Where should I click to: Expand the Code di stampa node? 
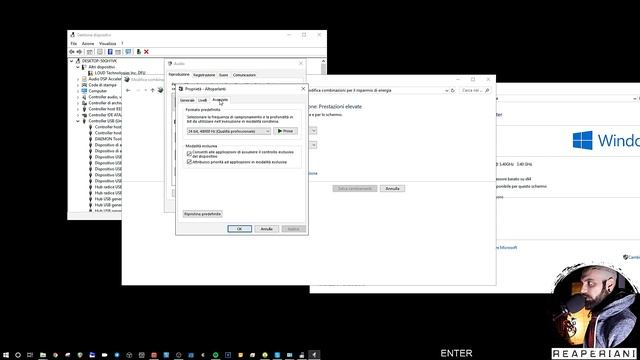78,85
